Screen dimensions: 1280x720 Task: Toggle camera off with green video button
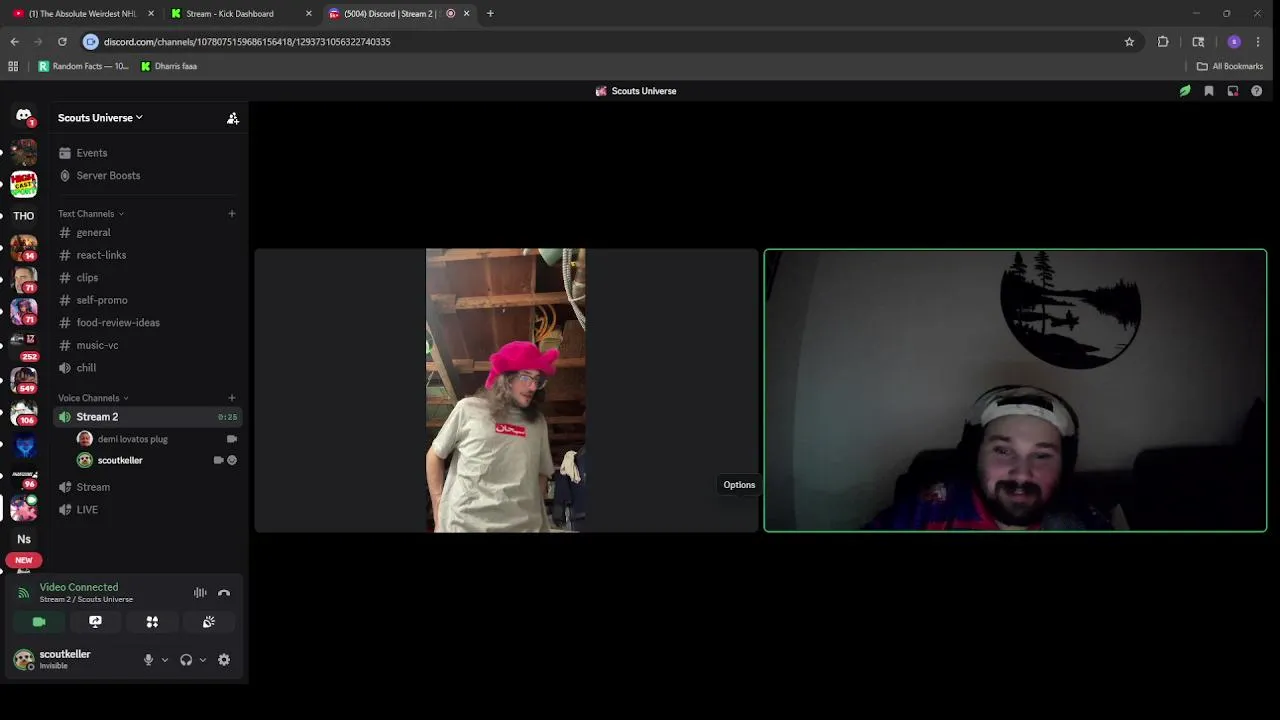point(39,622)
